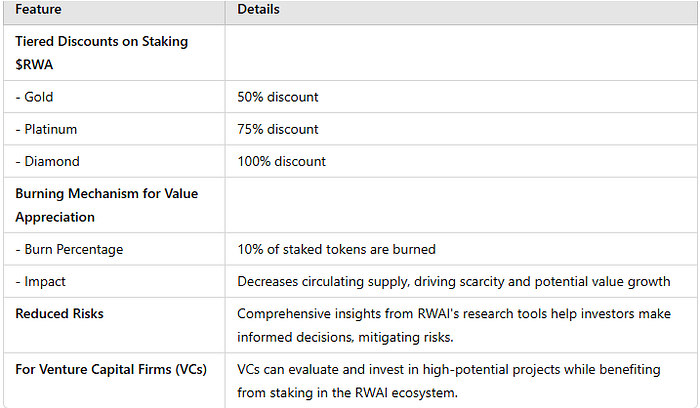Screen dimensions: 700x408
Task: Click the "Details" column header
Action: (258, 10)
